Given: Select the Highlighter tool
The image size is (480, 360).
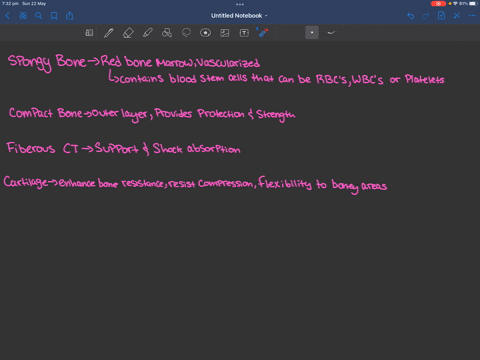Looking at the screenshot, I should click(148, 33).
